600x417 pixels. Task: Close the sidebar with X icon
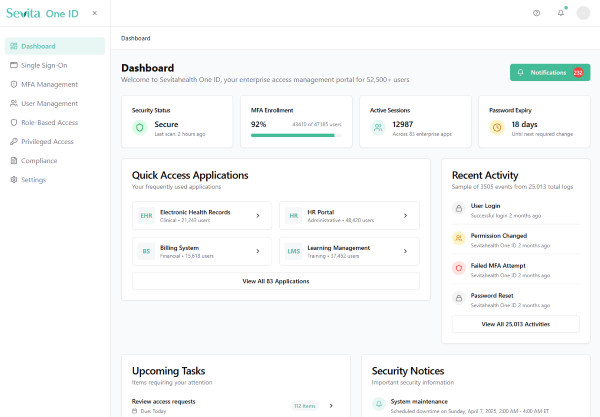pyautogui.click(x=94, y=13)
